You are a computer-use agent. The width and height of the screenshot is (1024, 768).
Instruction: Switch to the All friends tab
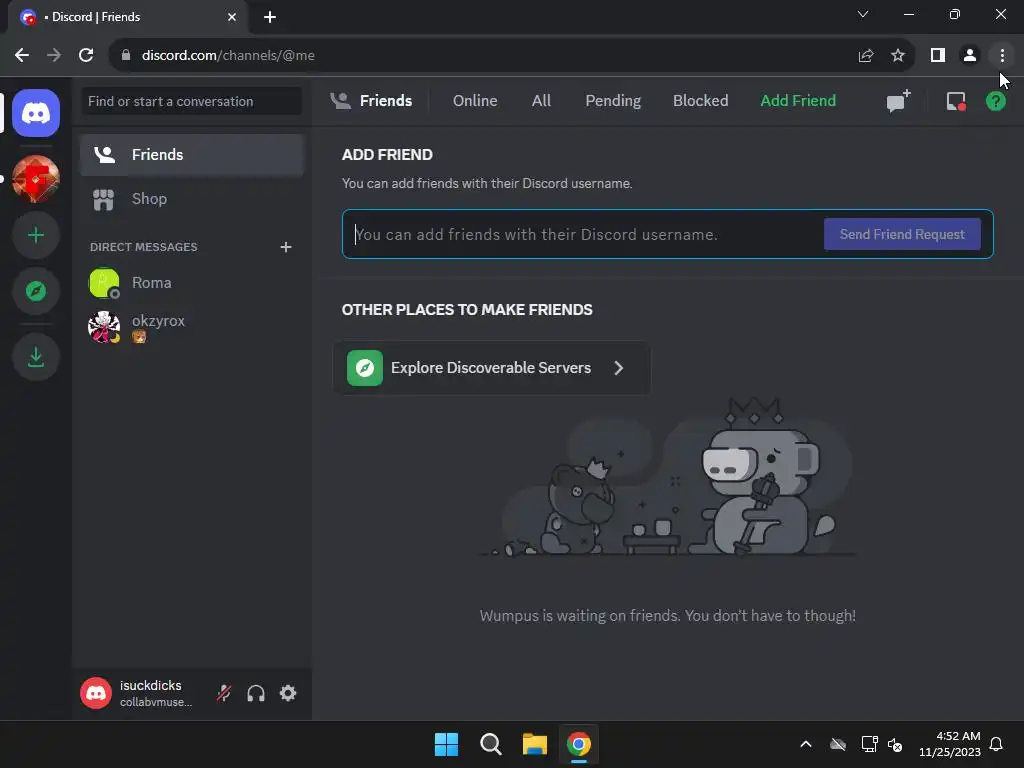tap(541, 101)
